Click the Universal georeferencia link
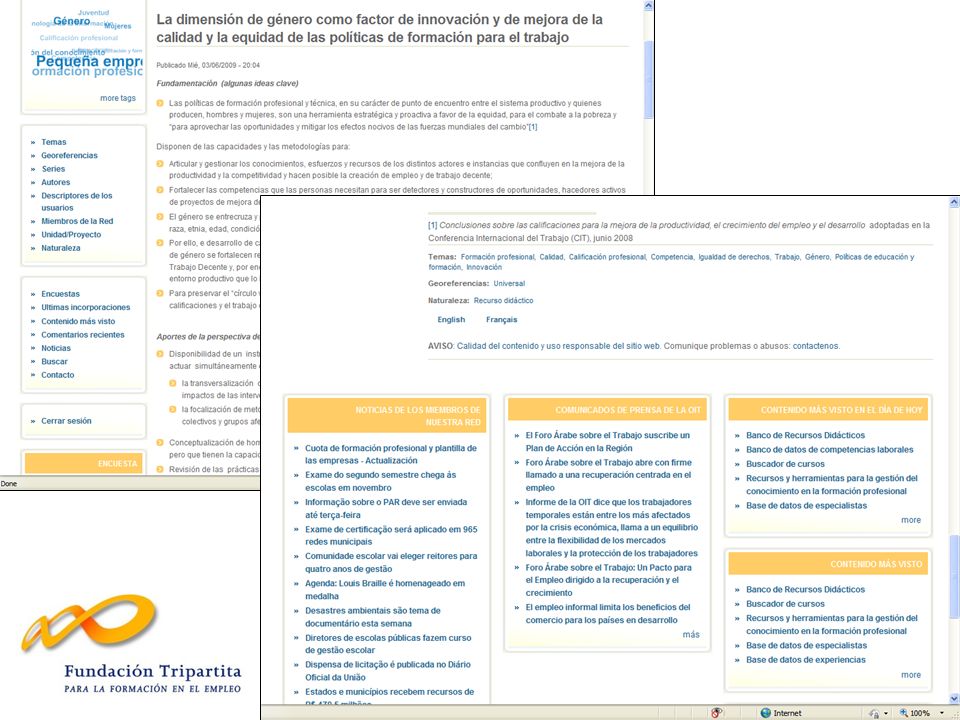 point(509,283)
